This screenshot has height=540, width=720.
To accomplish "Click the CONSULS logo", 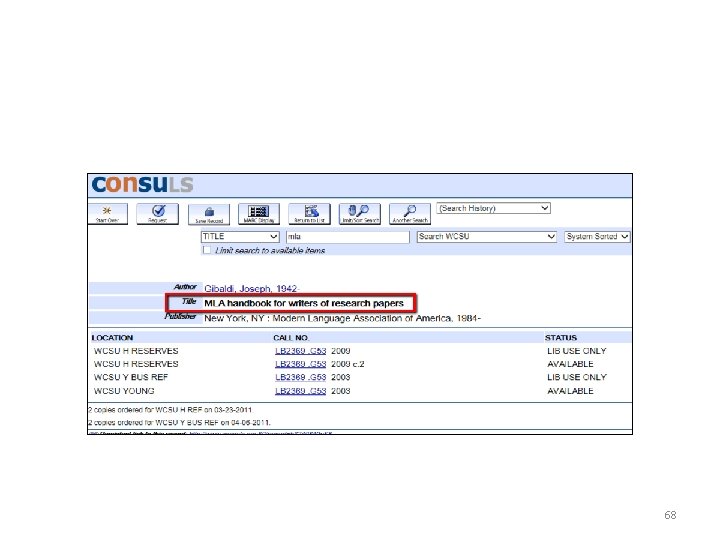I will (142, 185).
